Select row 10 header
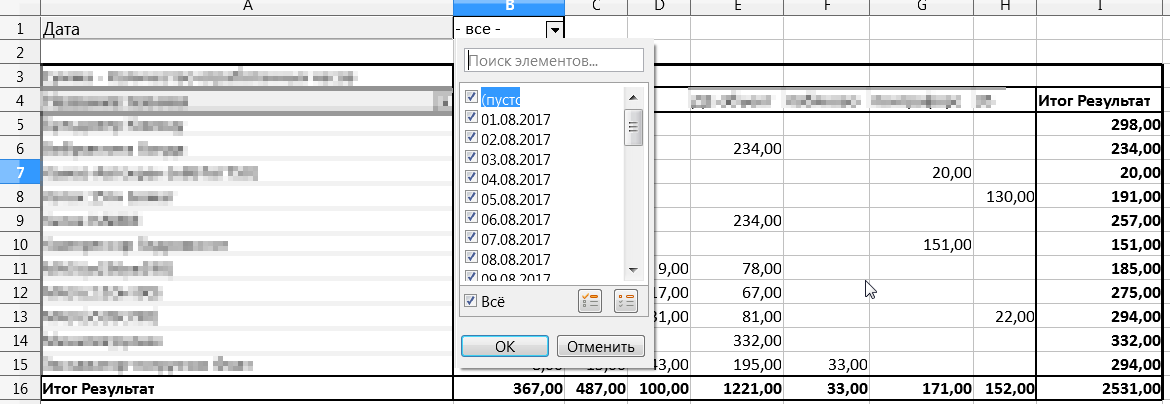Screen dimensions: 1170x404 pyautogui.click(x=20, y=245)
